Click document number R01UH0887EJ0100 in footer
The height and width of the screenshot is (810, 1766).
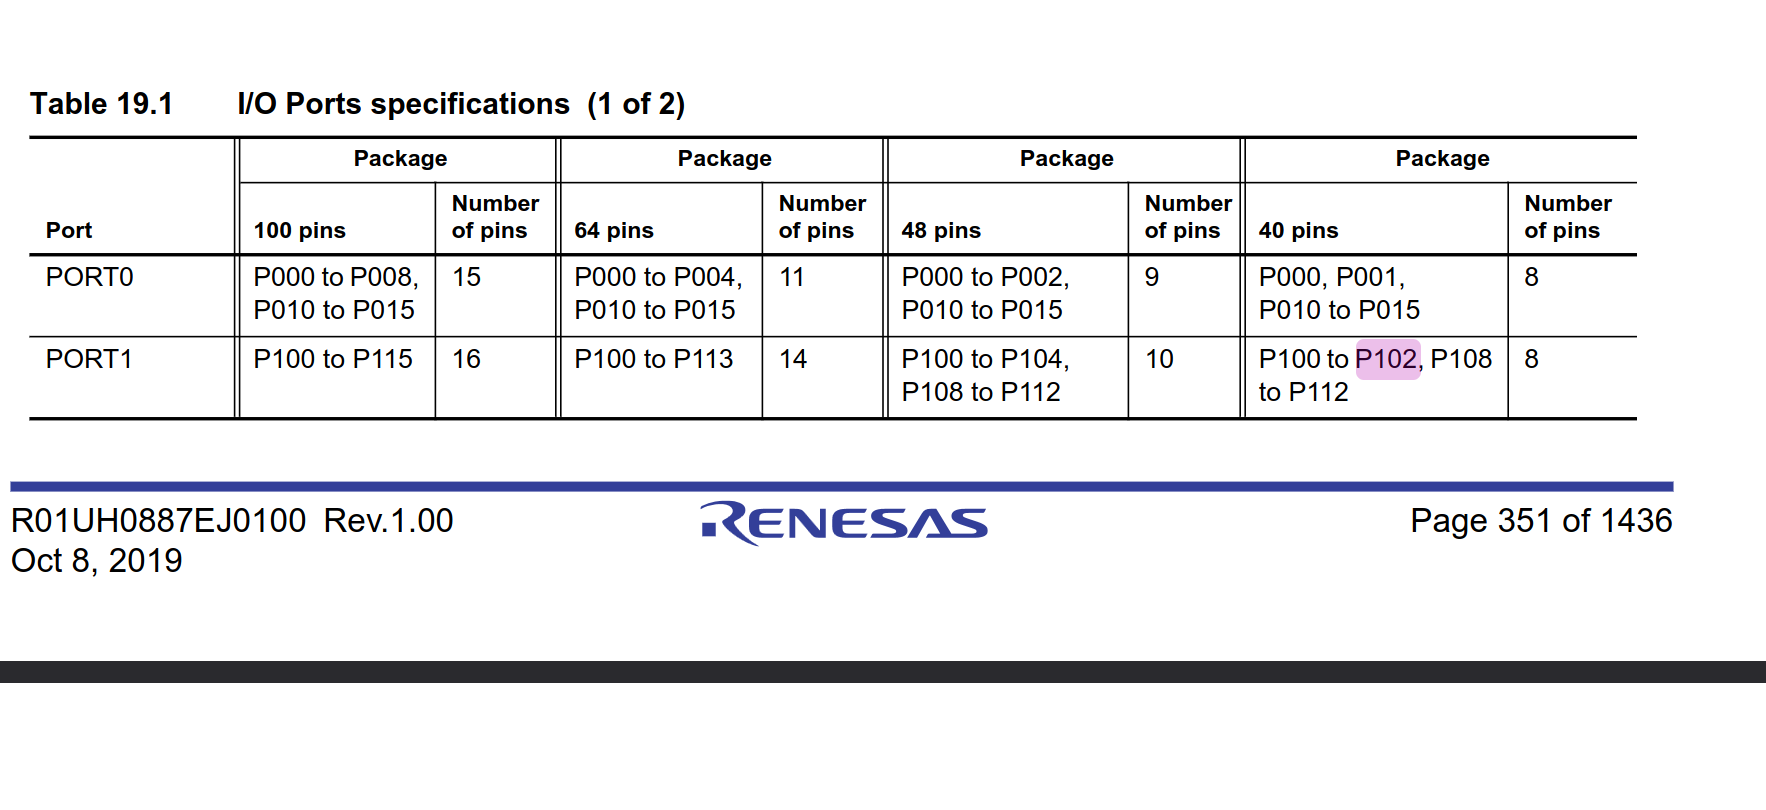point(158,521)
